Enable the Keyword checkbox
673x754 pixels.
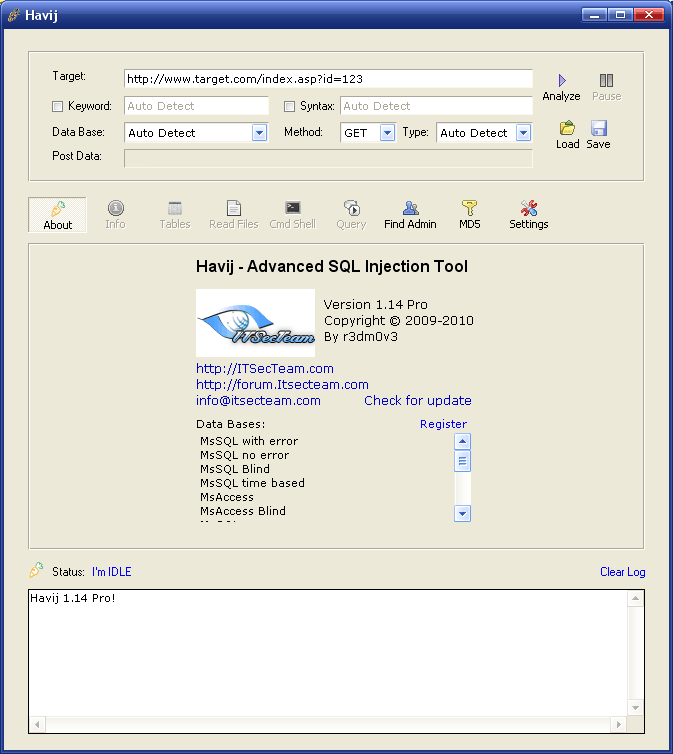click(x=57, y=106)
